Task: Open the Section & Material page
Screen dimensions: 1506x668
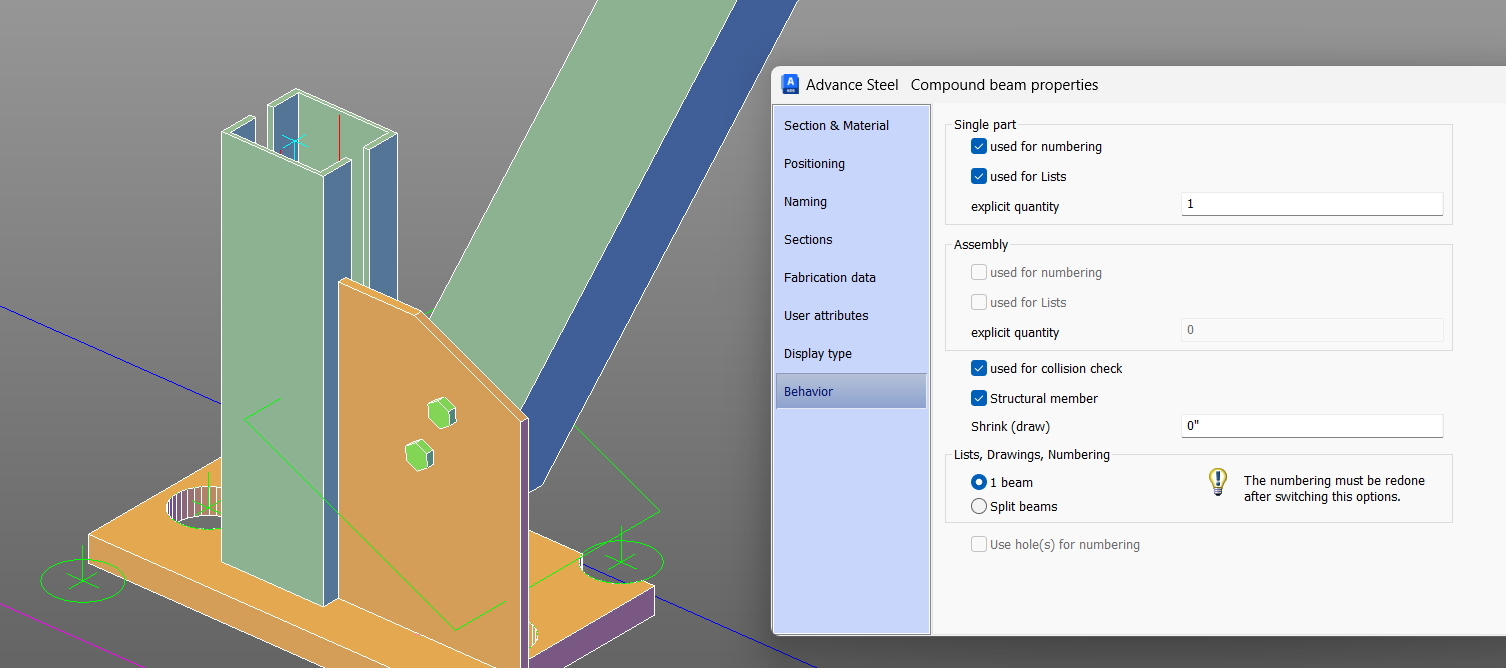Action: tap(836, 125)
